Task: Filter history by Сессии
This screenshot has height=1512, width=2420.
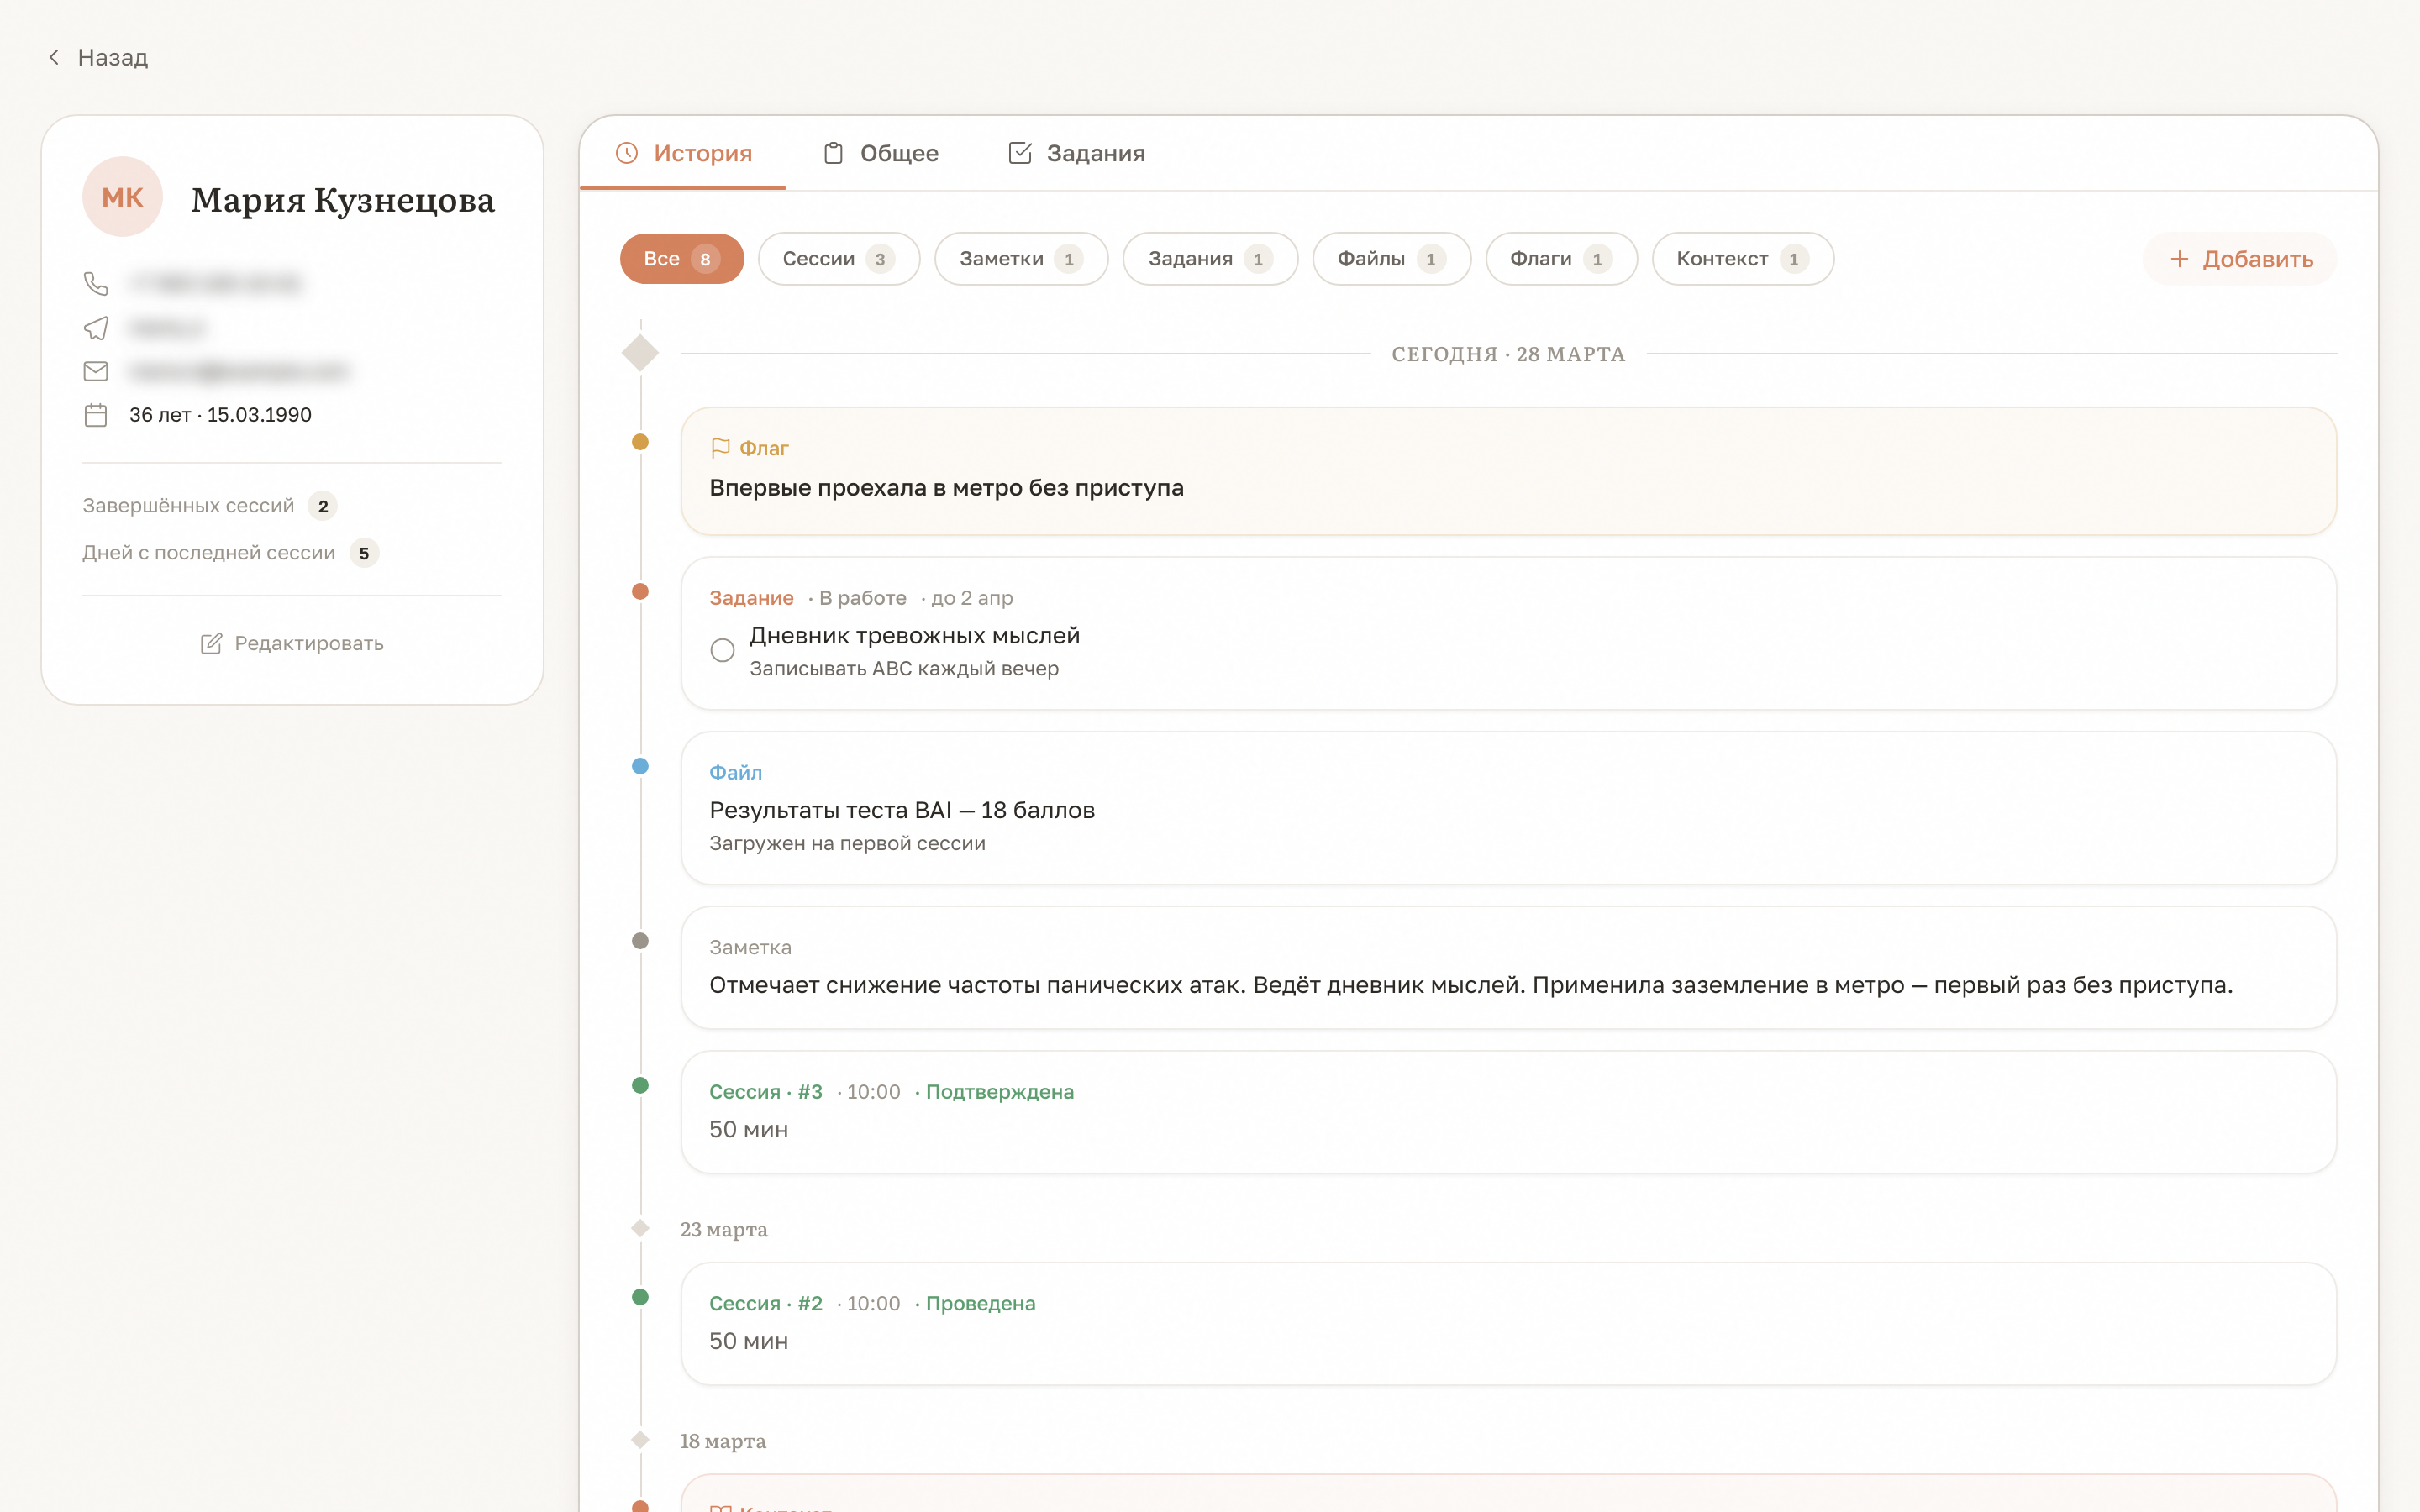Action: [838, 259]
